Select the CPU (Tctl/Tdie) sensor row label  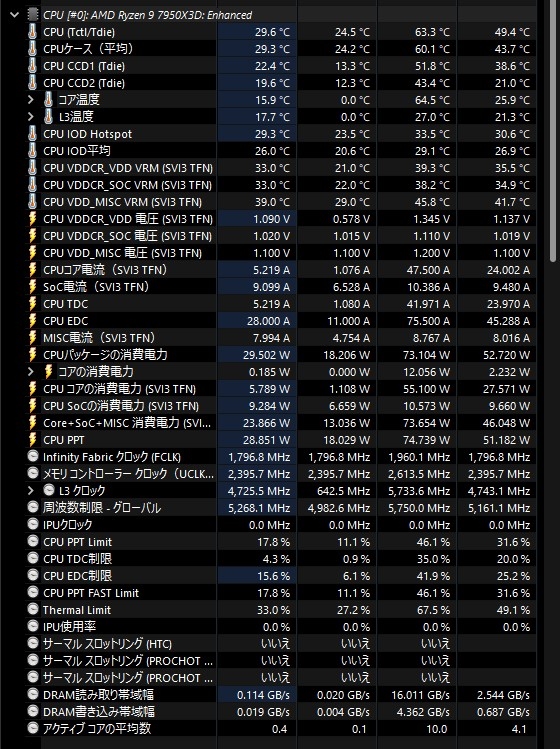79,32
